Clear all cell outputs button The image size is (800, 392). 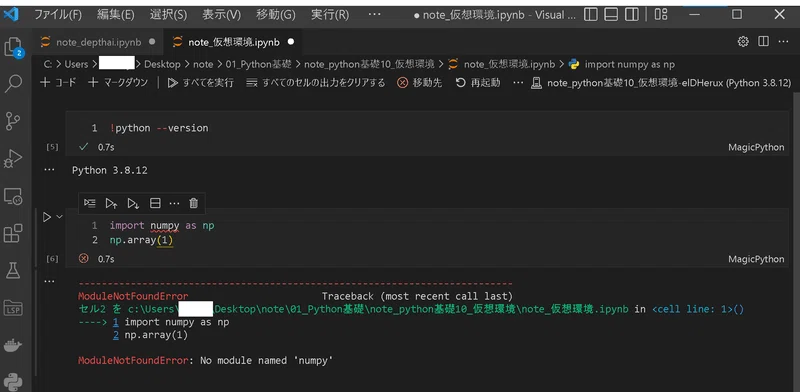316,83
